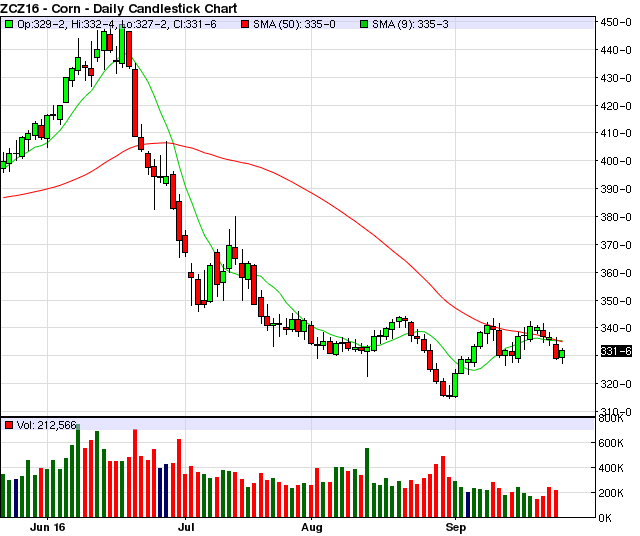The image size is (640, 536).
Task: Click the 370-0 price axis label
Action: (616, 245)
